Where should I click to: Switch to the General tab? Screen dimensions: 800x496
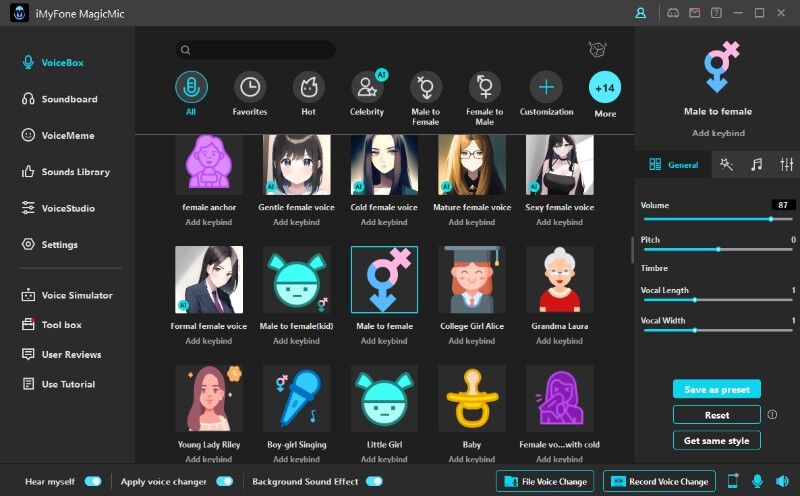pos(673,164)
